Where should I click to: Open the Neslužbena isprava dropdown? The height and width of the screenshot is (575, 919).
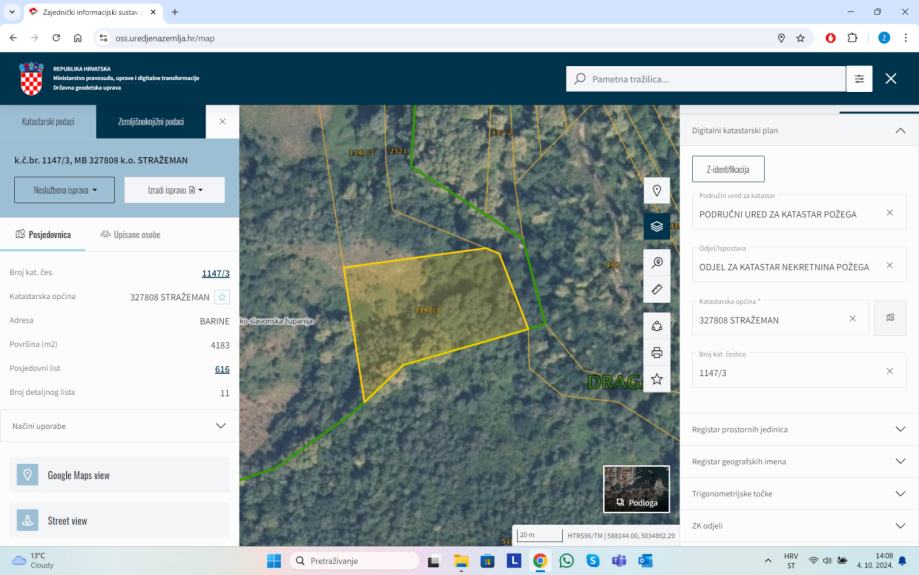tap(64, 190)
